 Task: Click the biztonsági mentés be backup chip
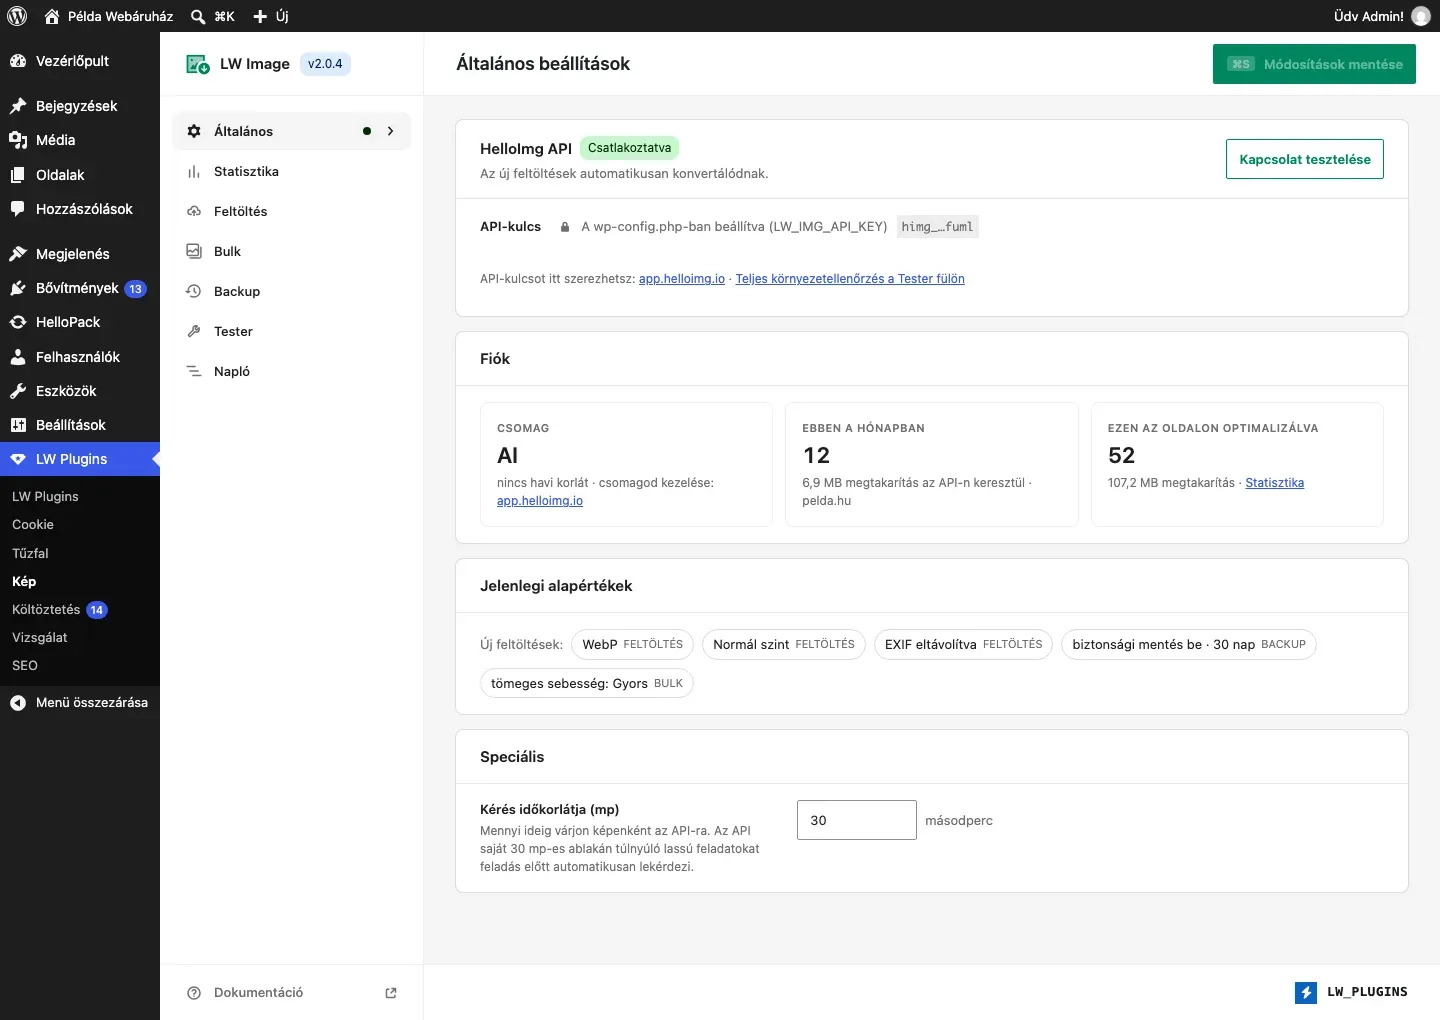(1189, 644)
